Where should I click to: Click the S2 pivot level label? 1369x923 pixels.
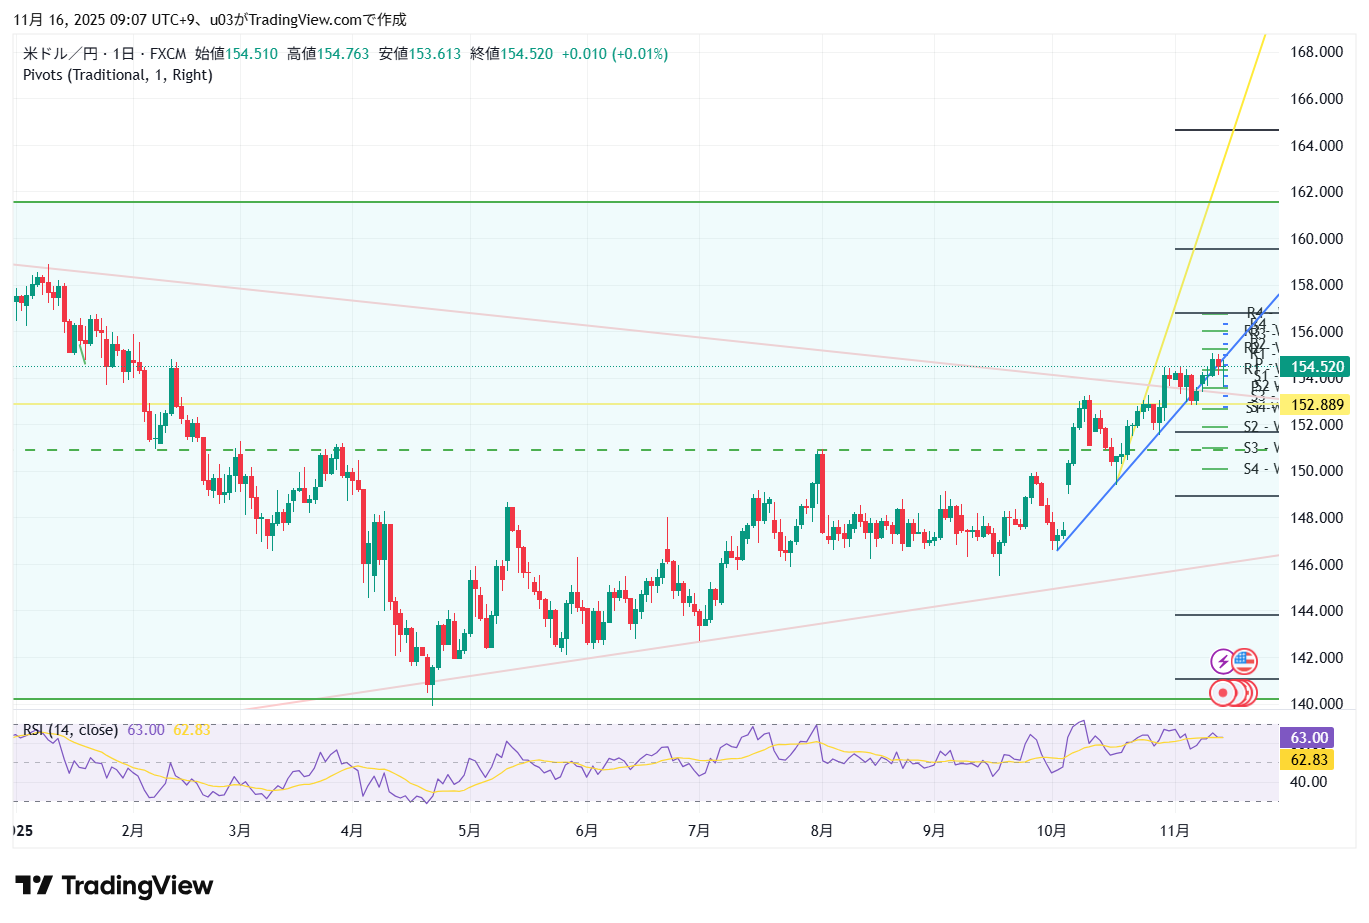[x=1252, y=427]
